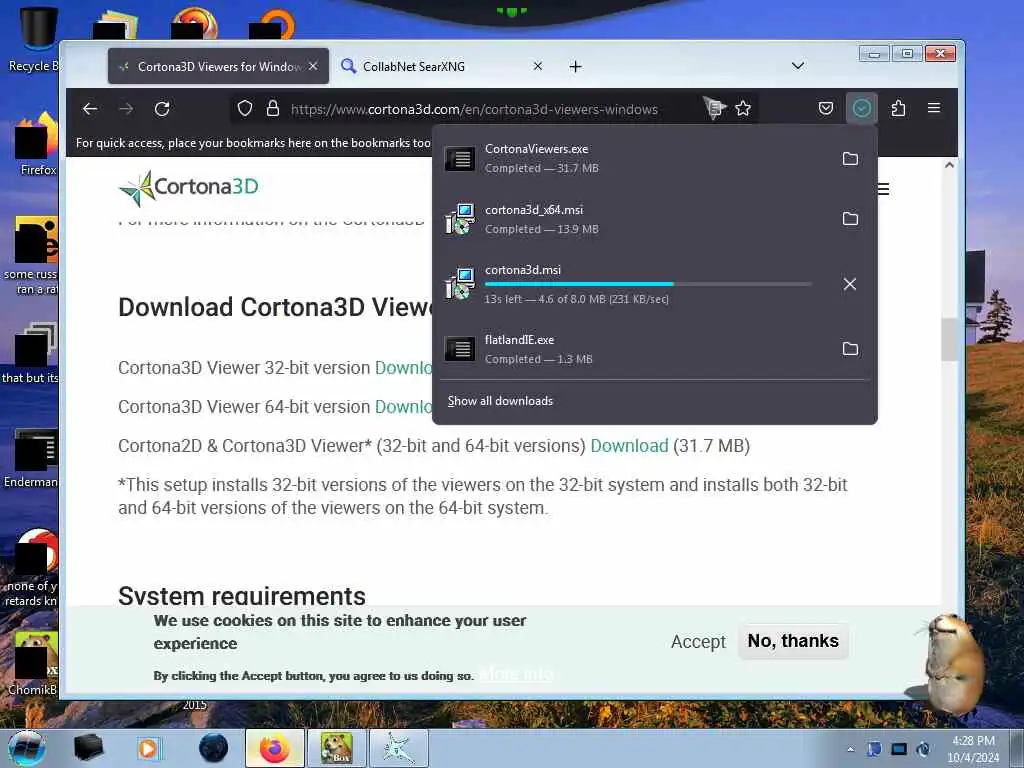Open the extensions puzzle icon
Screen dimensions: 1024x768
coord(899,108)
